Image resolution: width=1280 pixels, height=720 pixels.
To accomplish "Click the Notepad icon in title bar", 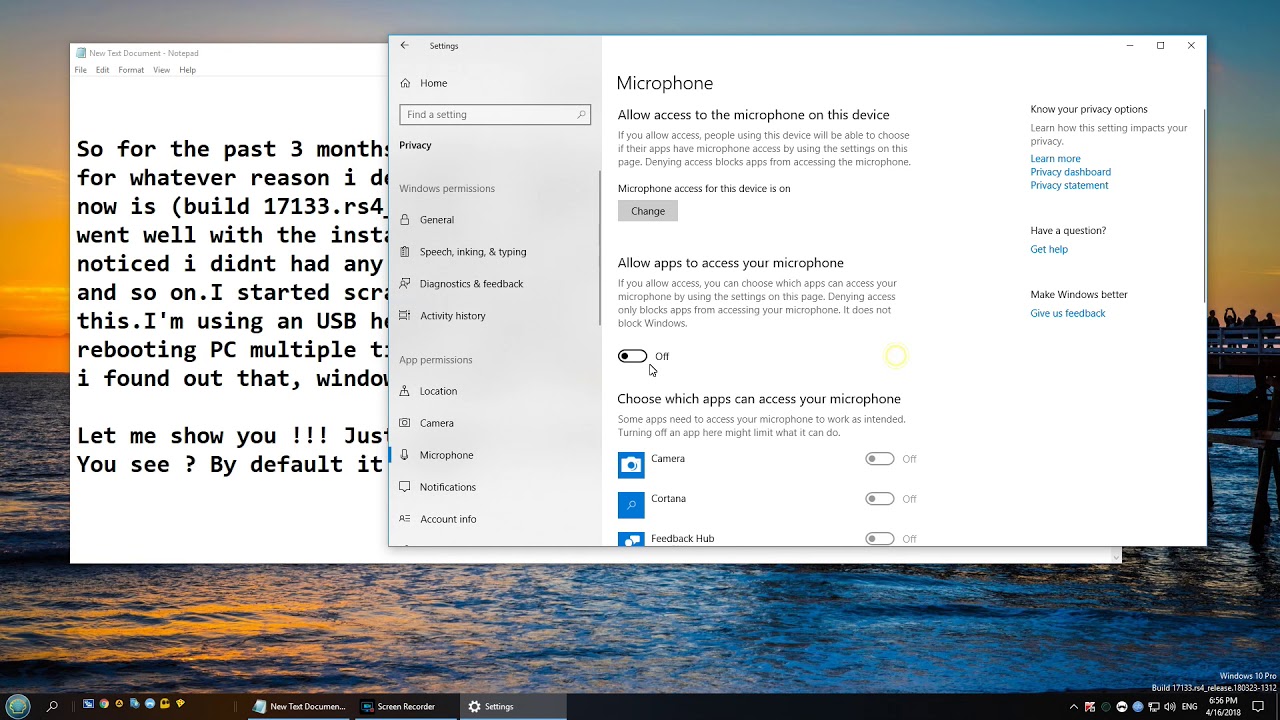I will pos(81,53).
